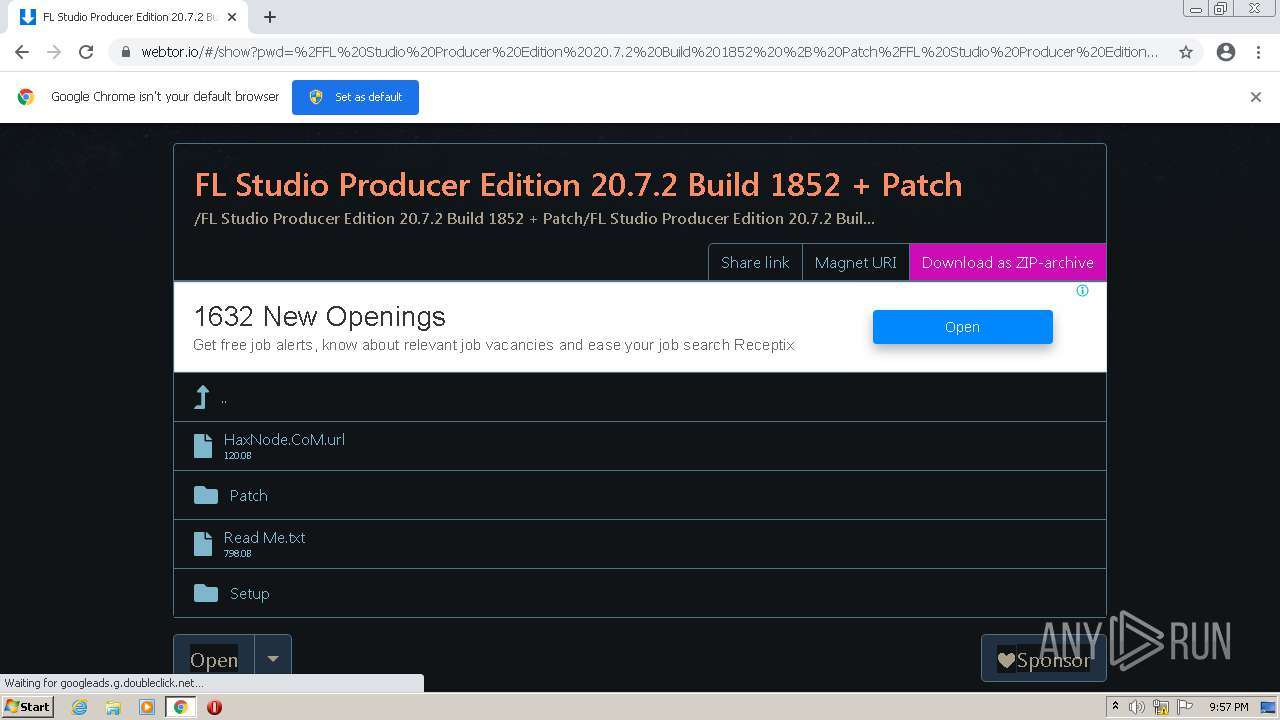Open the Chrome profile avatar
1280x720 pixels.
[x=1226, y=52]
